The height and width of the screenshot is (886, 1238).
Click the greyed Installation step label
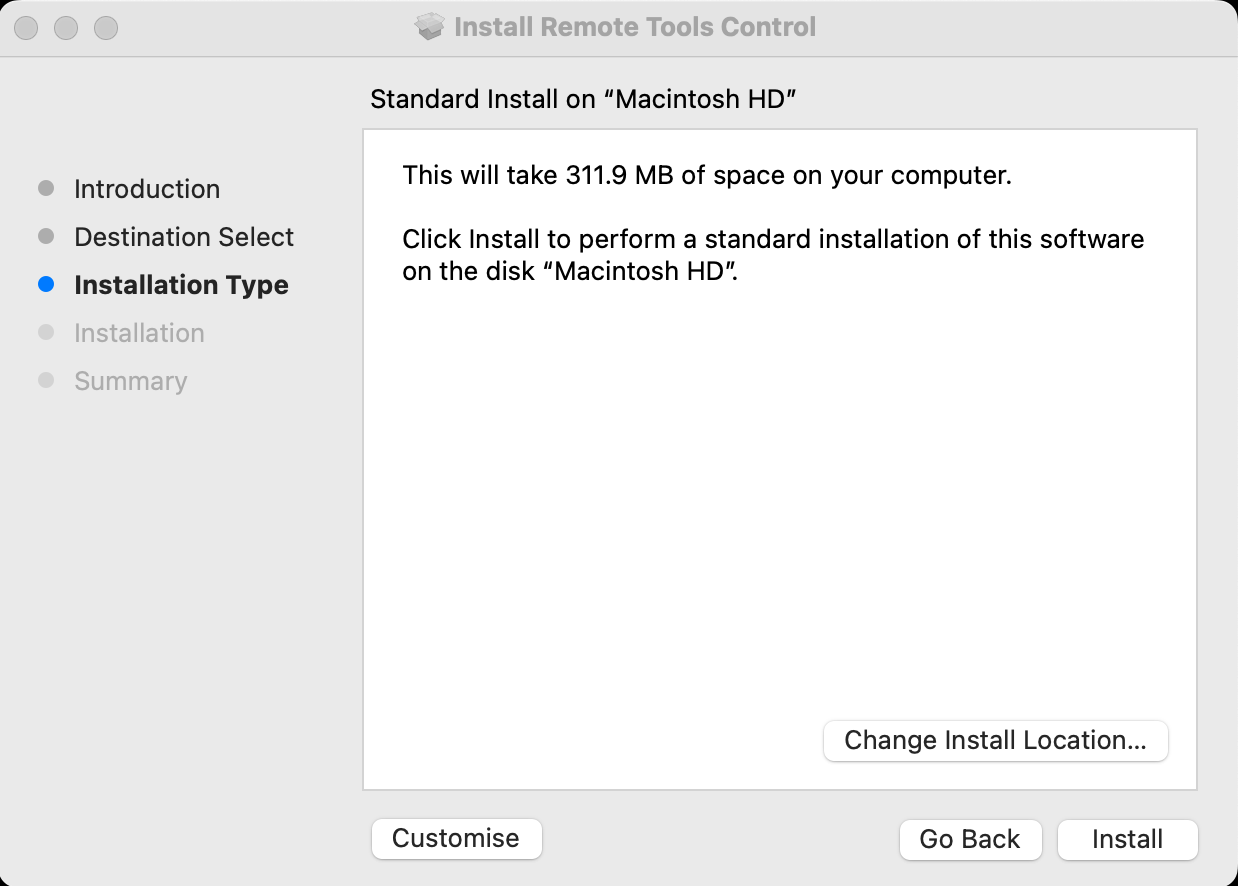[139, 333]
